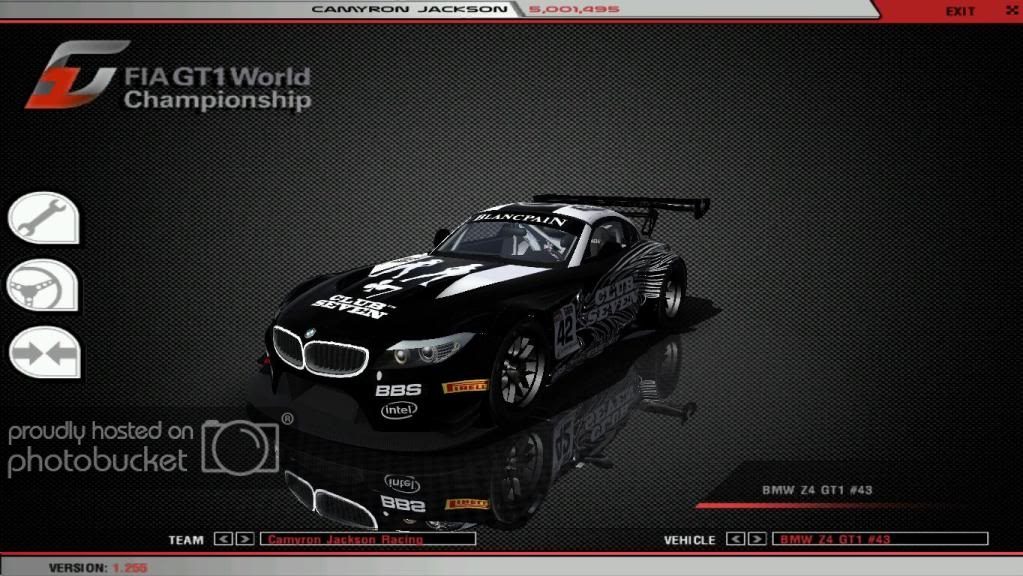Click the Camyron Jackson player name
Screen dimensions: 1023x576
click(x=409, y=9)
